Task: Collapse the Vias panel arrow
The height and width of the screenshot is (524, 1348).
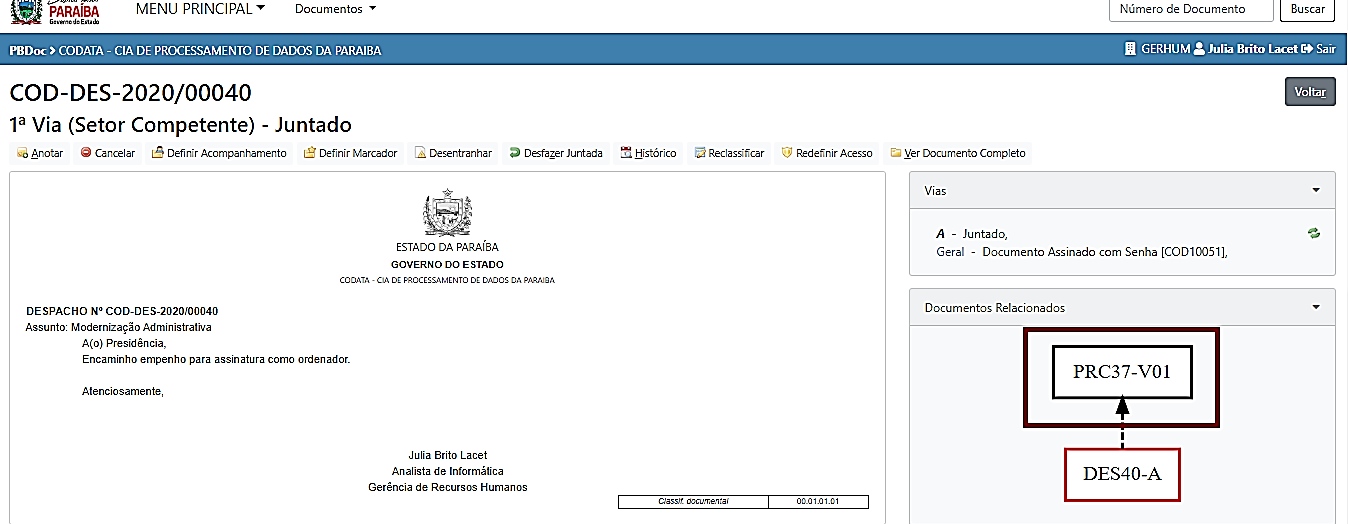Action: tap(1316, 190)
